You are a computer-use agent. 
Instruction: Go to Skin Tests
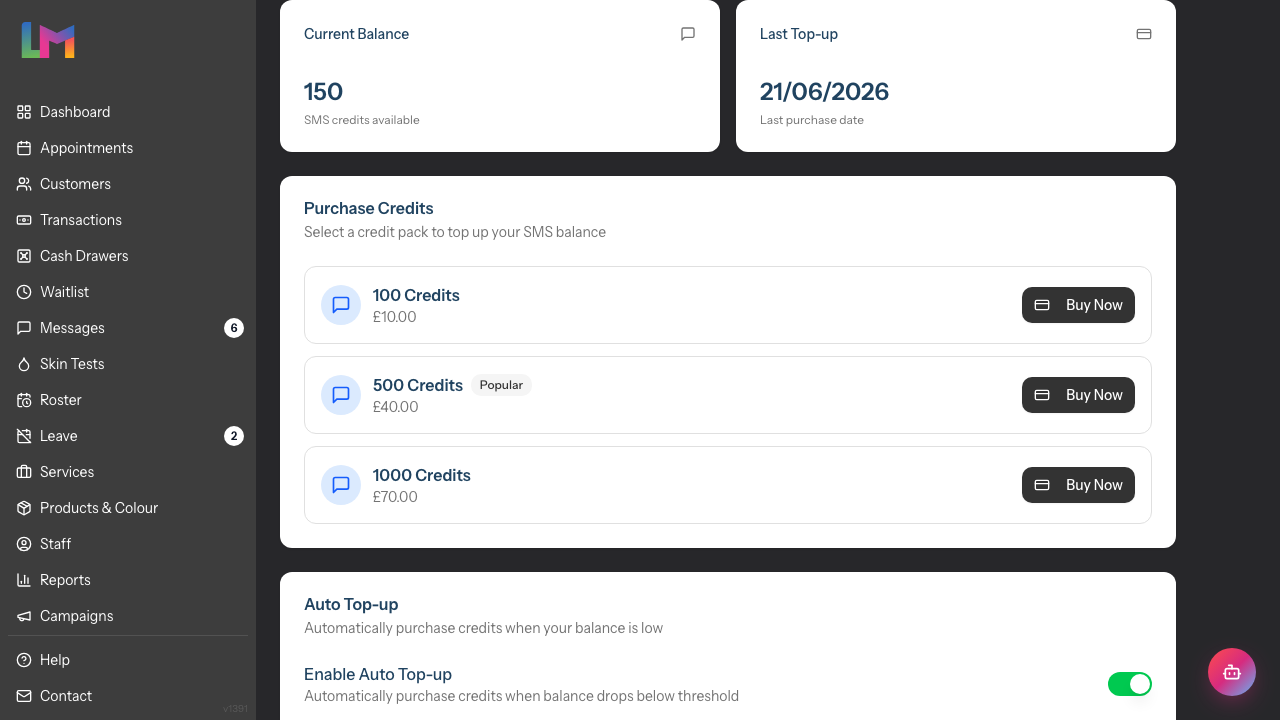click(128, 364)
